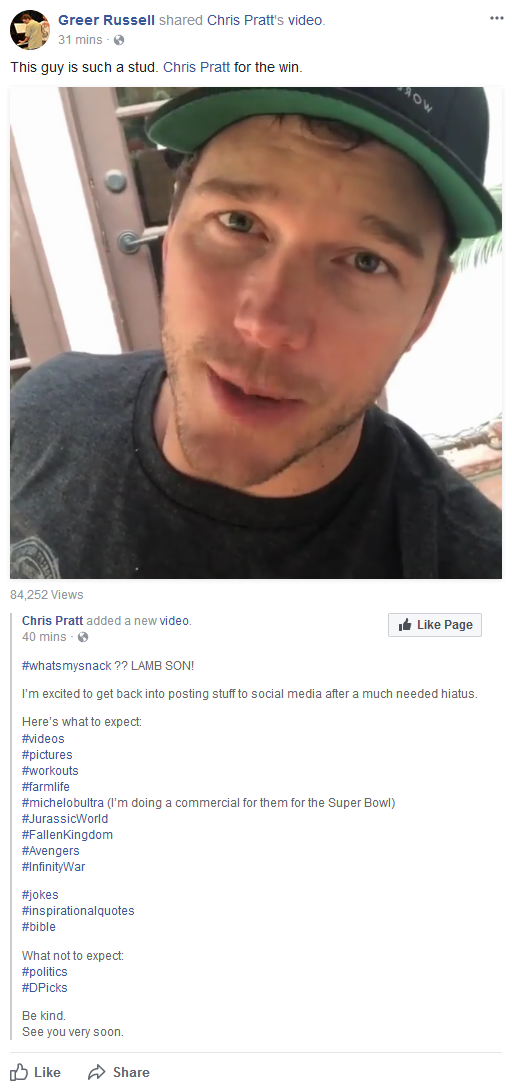Click the public globe icon beside 31 mins
Viewport: 512px width, 1091px height.
119,40
